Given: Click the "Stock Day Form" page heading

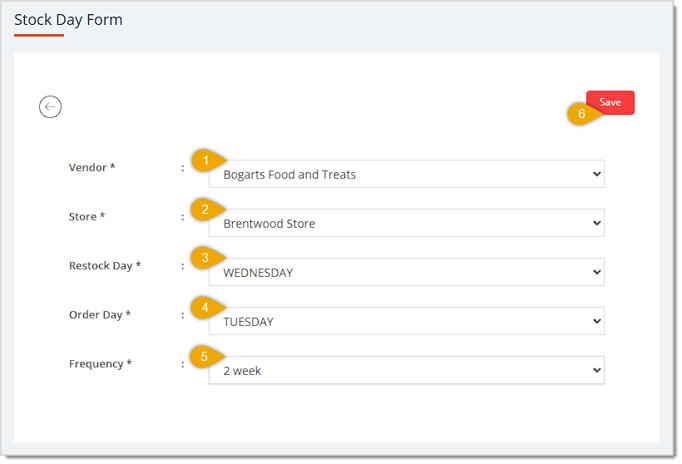Looking at the screenshot, I should pos(68,20).
